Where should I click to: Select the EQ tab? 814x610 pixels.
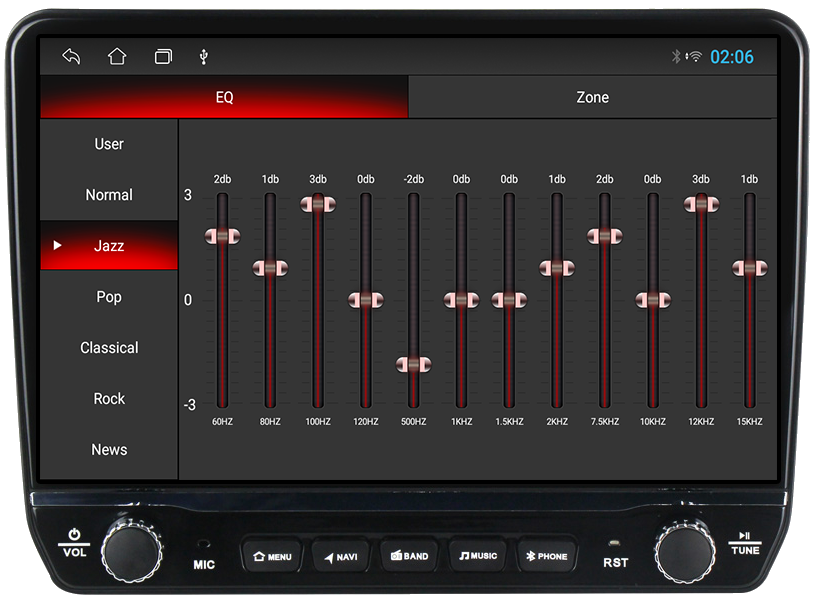point(224,98)
